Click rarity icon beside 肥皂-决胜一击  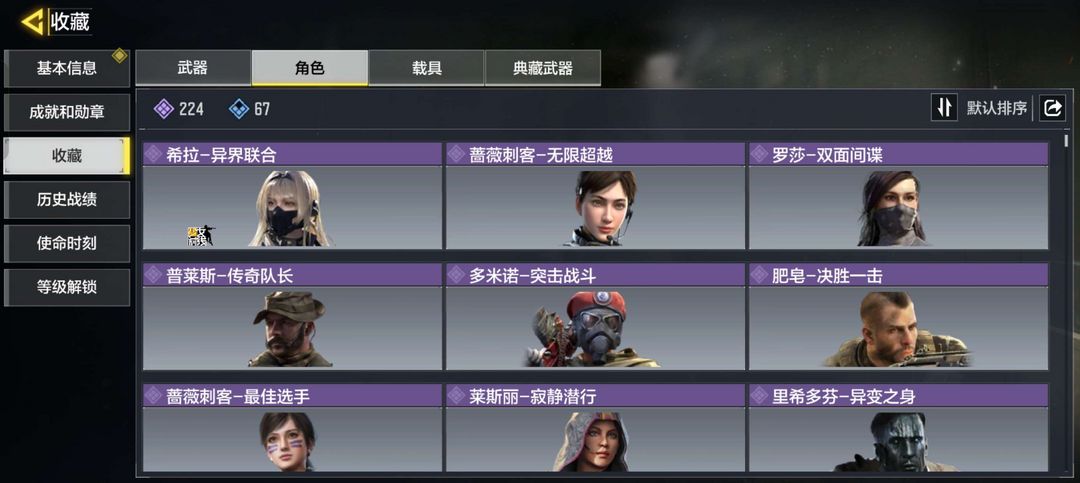pos(759,275)
